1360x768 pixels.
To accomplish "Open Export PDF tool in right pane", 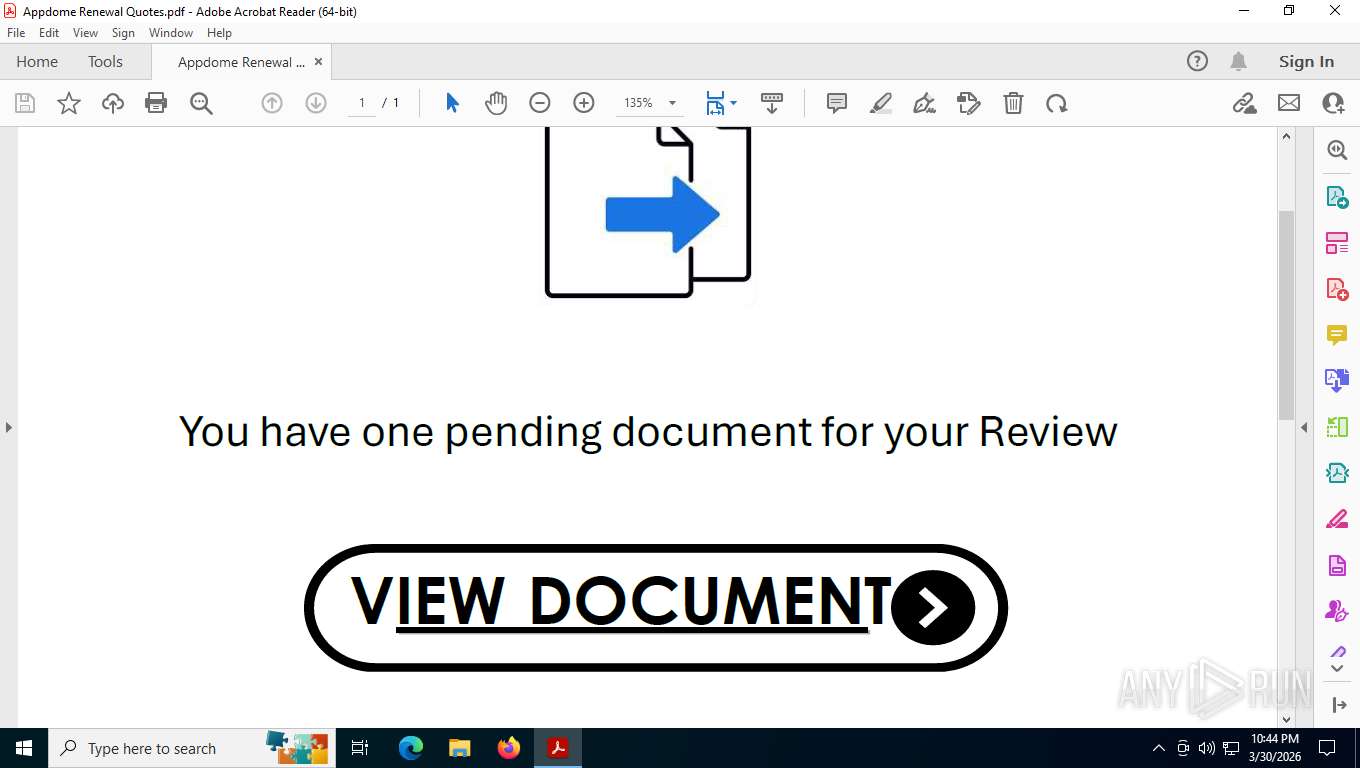I will [1337, 197].
